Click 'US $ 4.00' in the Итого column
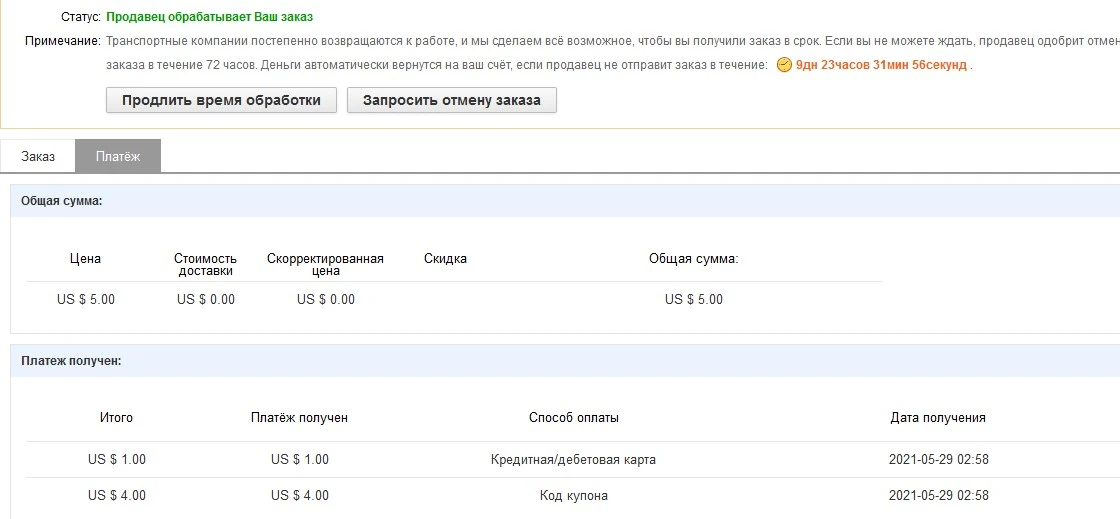 (x=116, y=495)
